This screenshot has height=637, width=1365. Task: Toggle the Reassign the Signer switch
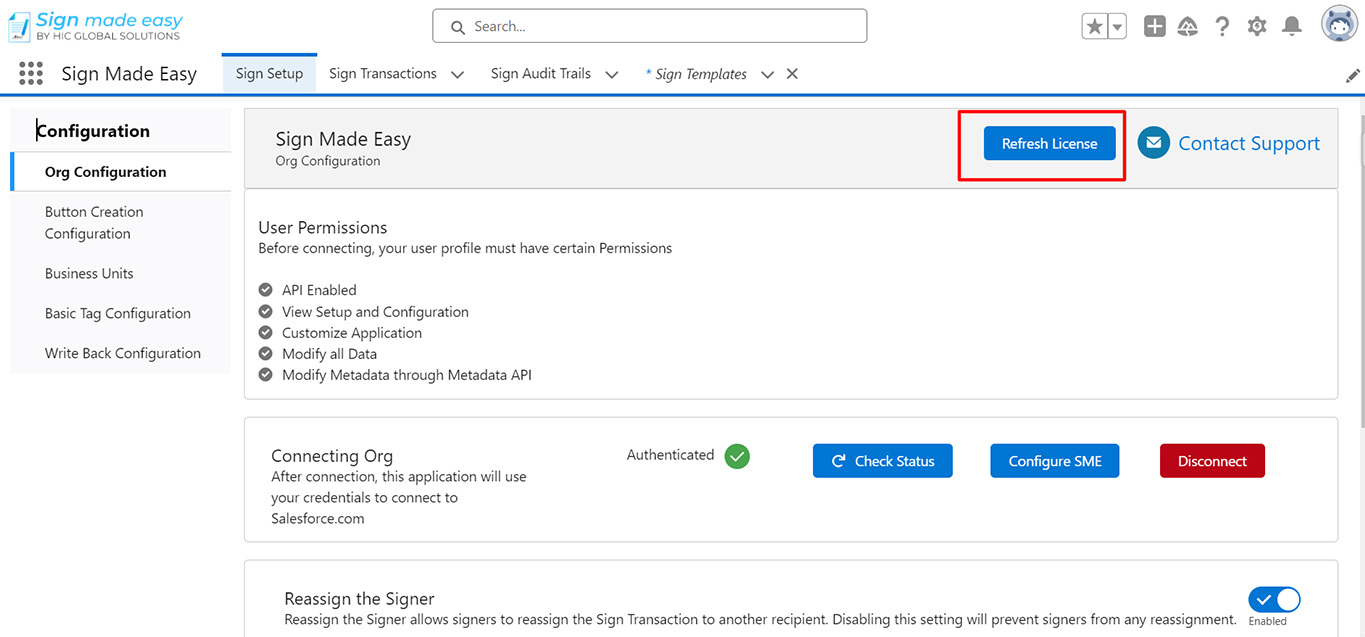coord(1274,599)
